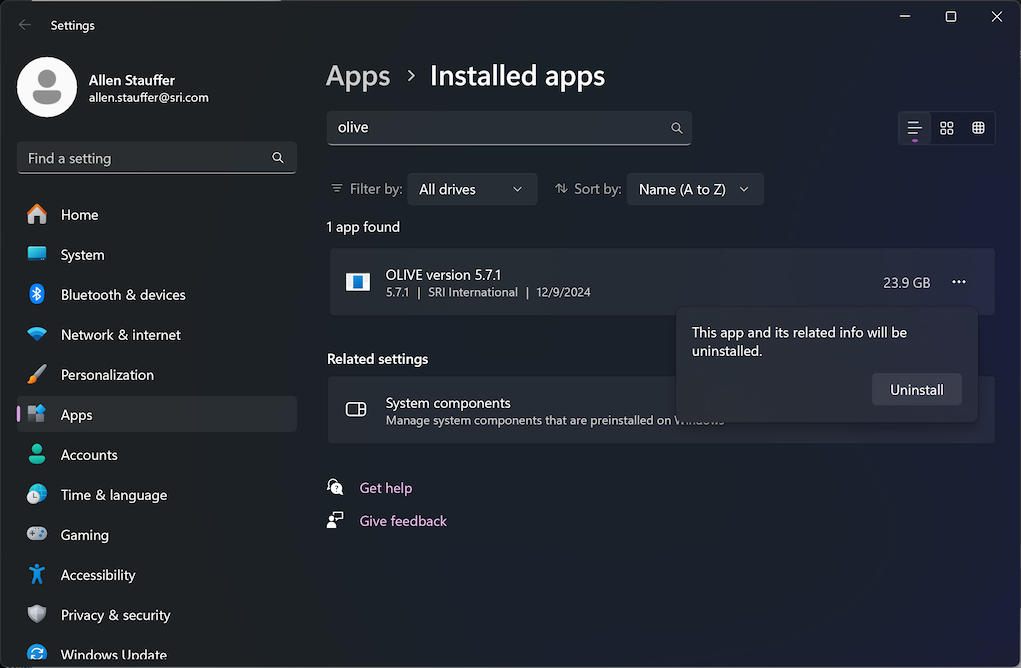Switch to compact list view
The width and height of the screenshot is (1021, 668).
coord(913,128)
